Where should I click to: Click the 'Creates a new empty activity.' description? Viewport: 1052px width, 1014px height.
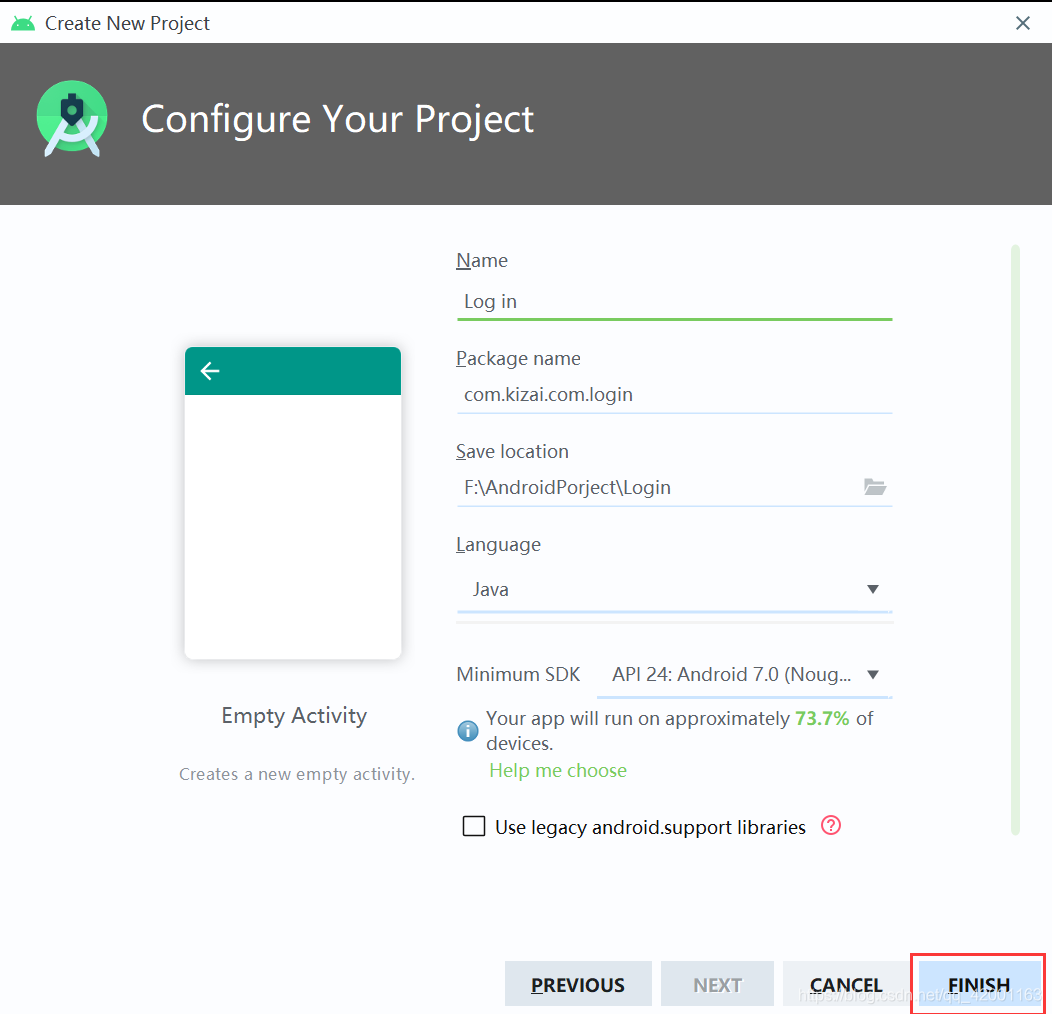pos(297,774)
